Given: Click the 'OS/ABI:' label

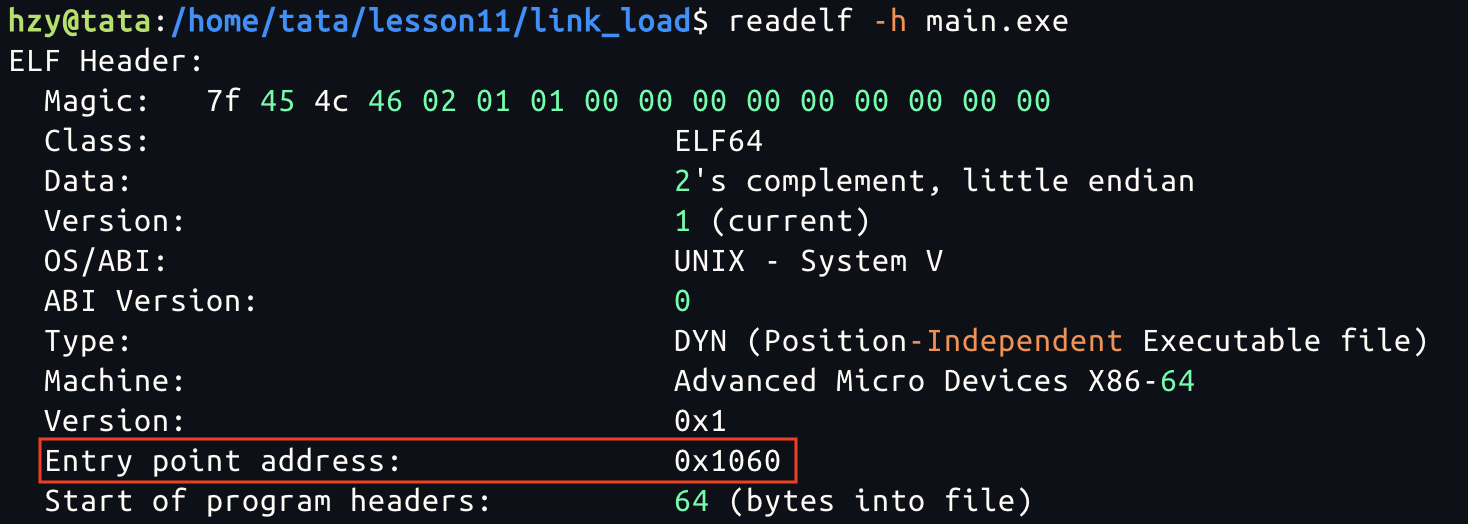Looking at the screenshot, I should point(106,261).
